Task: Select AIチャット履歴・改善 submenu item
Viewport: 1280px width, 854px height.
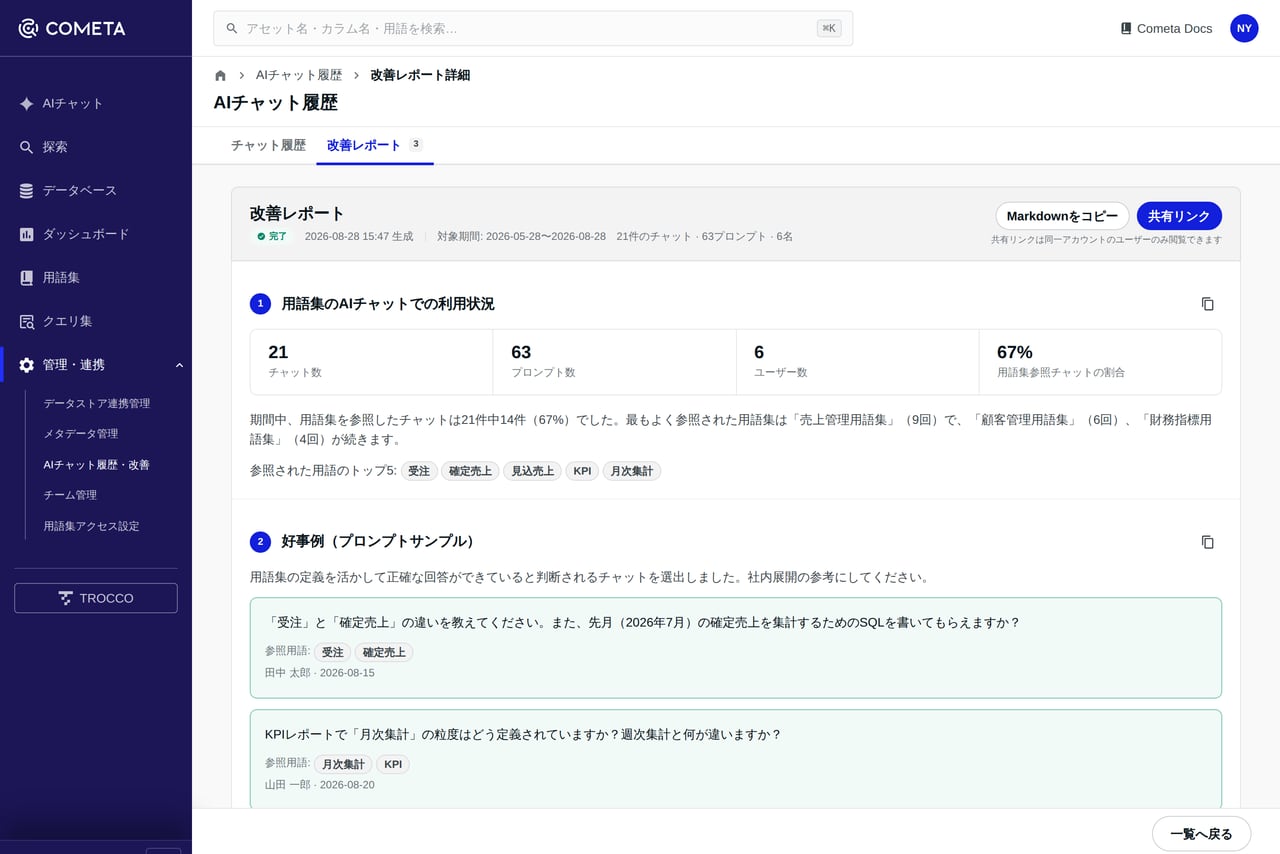Action: pos(97,464)
